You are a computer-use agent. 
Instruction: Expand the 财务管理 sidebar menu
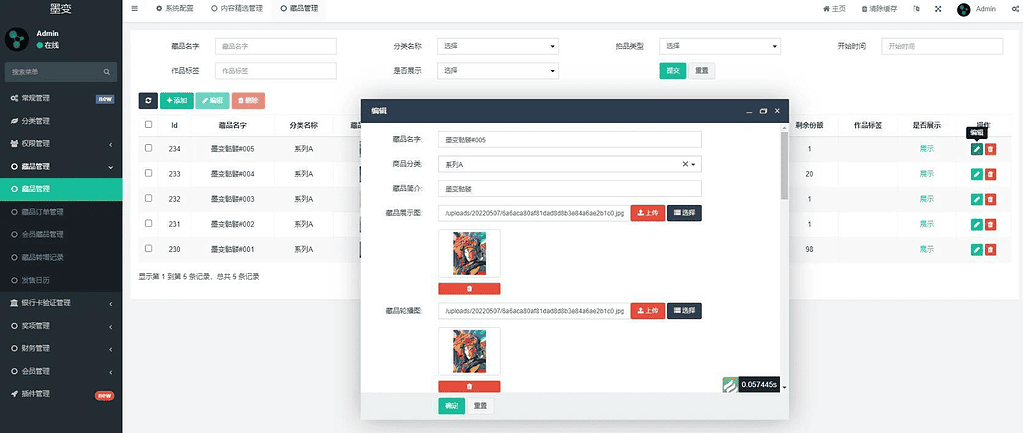61,348
